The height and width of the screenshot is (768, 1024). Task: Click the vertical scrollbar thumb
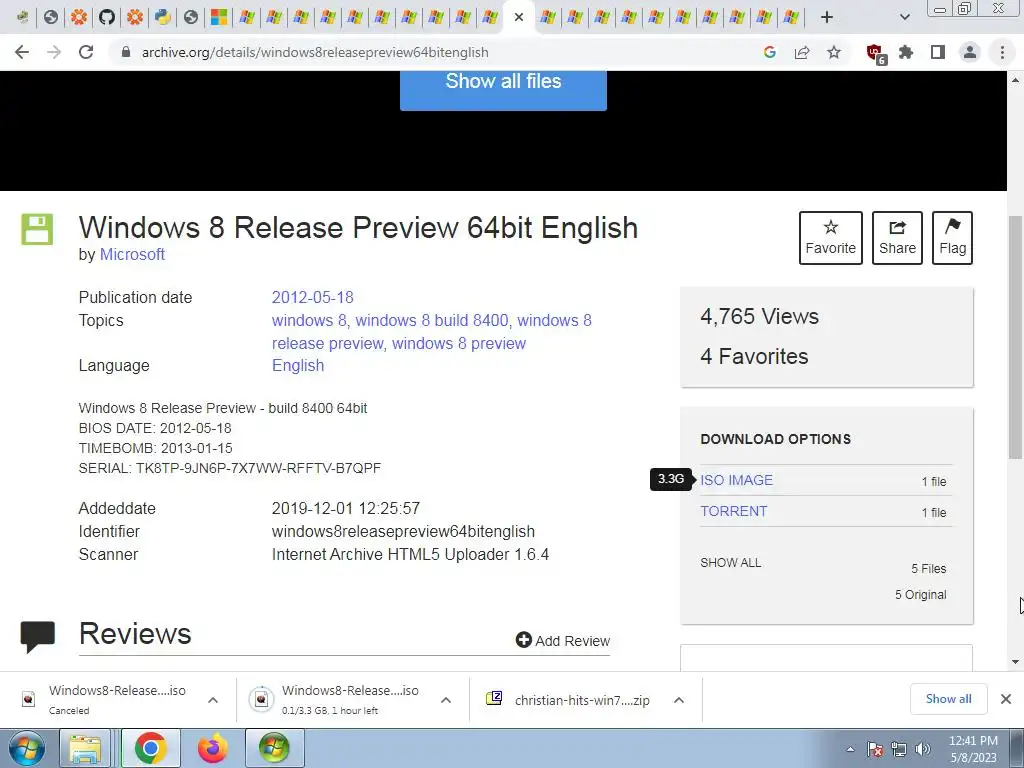coord(1016,336)
